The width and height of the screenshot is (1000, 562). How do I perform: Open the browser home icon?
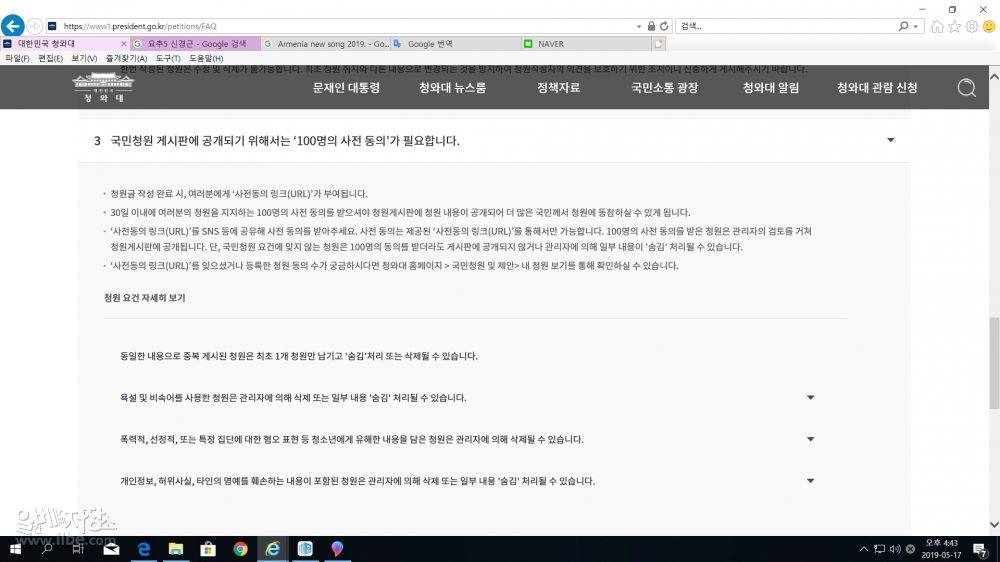(x=937, y=26)
